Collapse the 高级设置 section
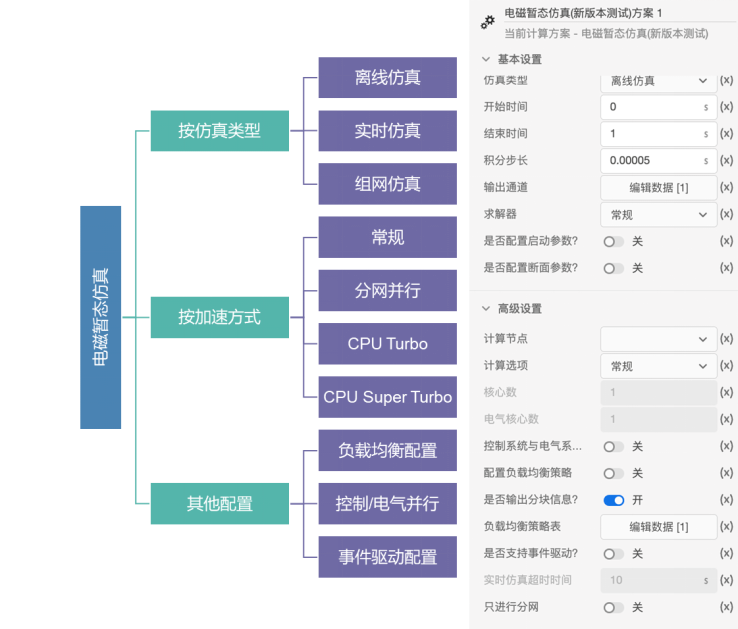Image resolution: width=738 pixels, height=629 pixels. coord(487,309)
